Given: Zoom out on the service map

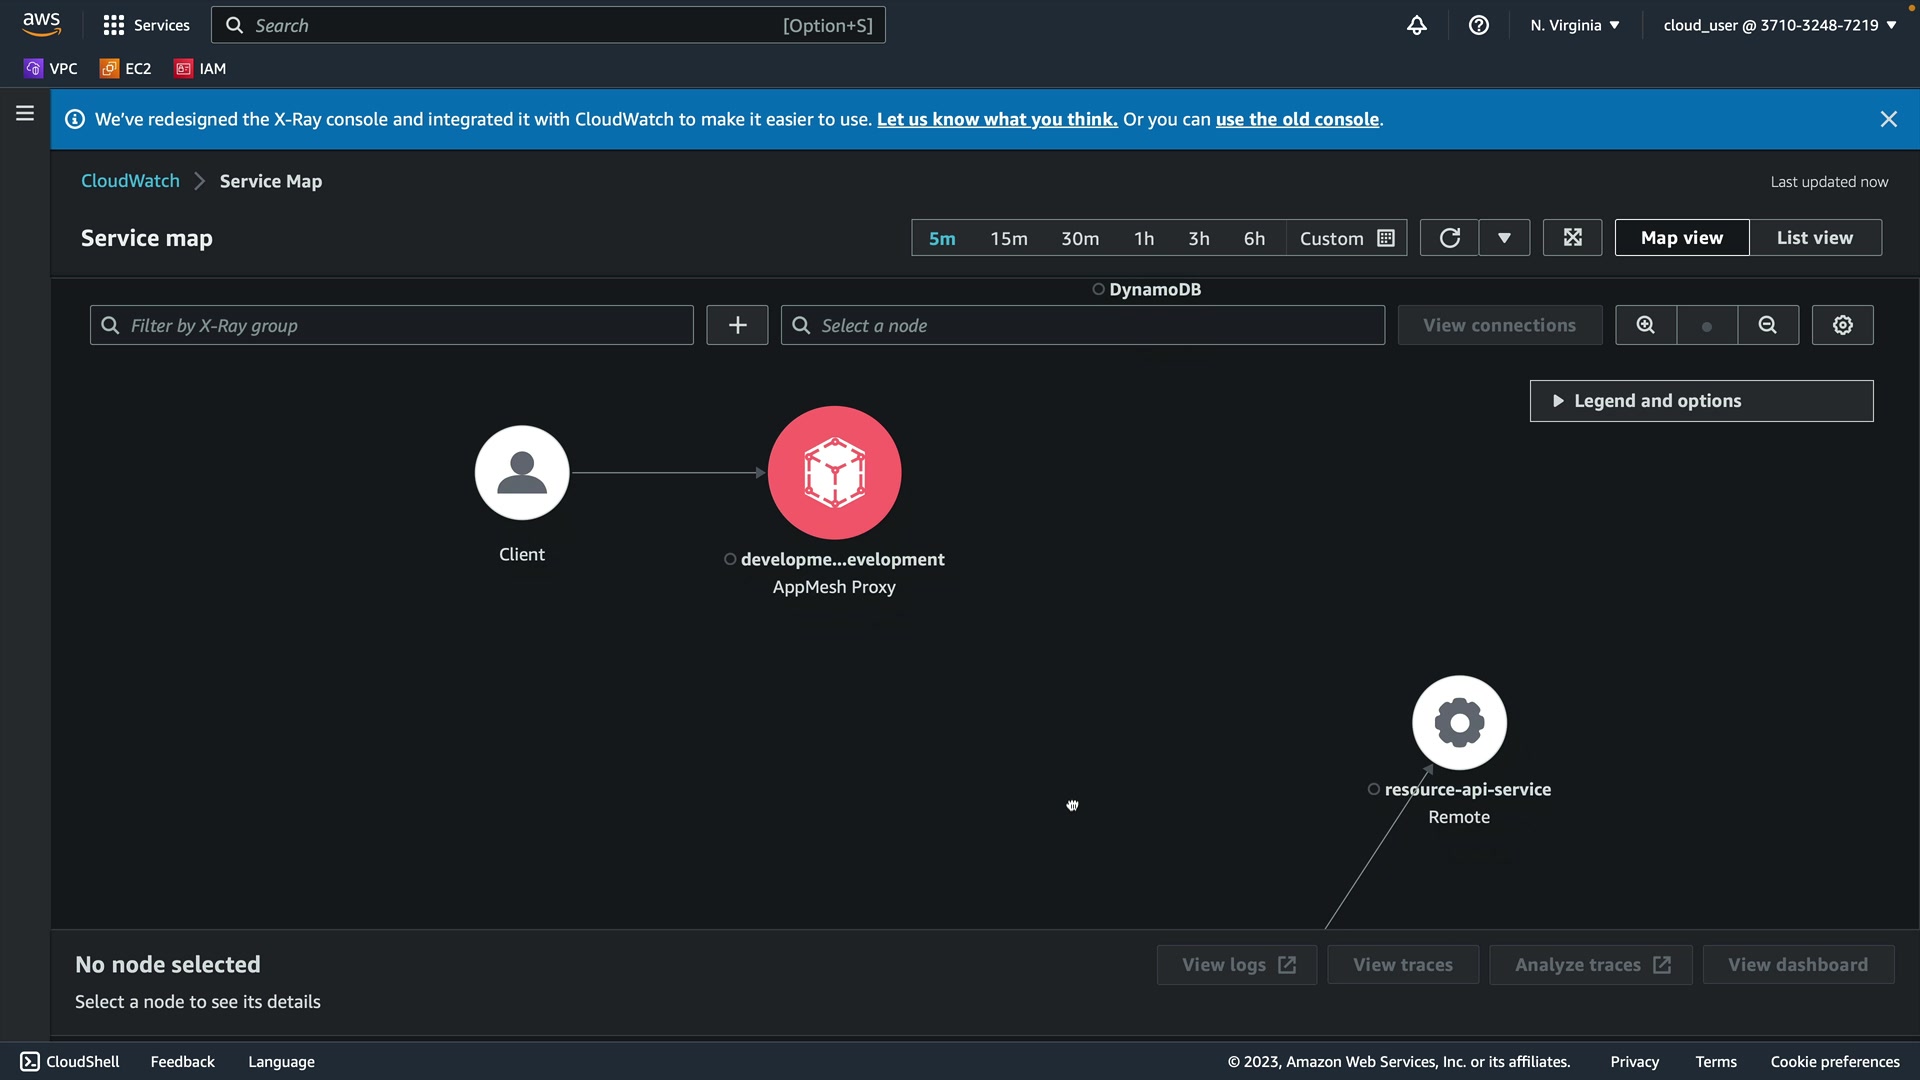Looking at the screenshot, I should pyautogui.click(x=1767, y=325).
